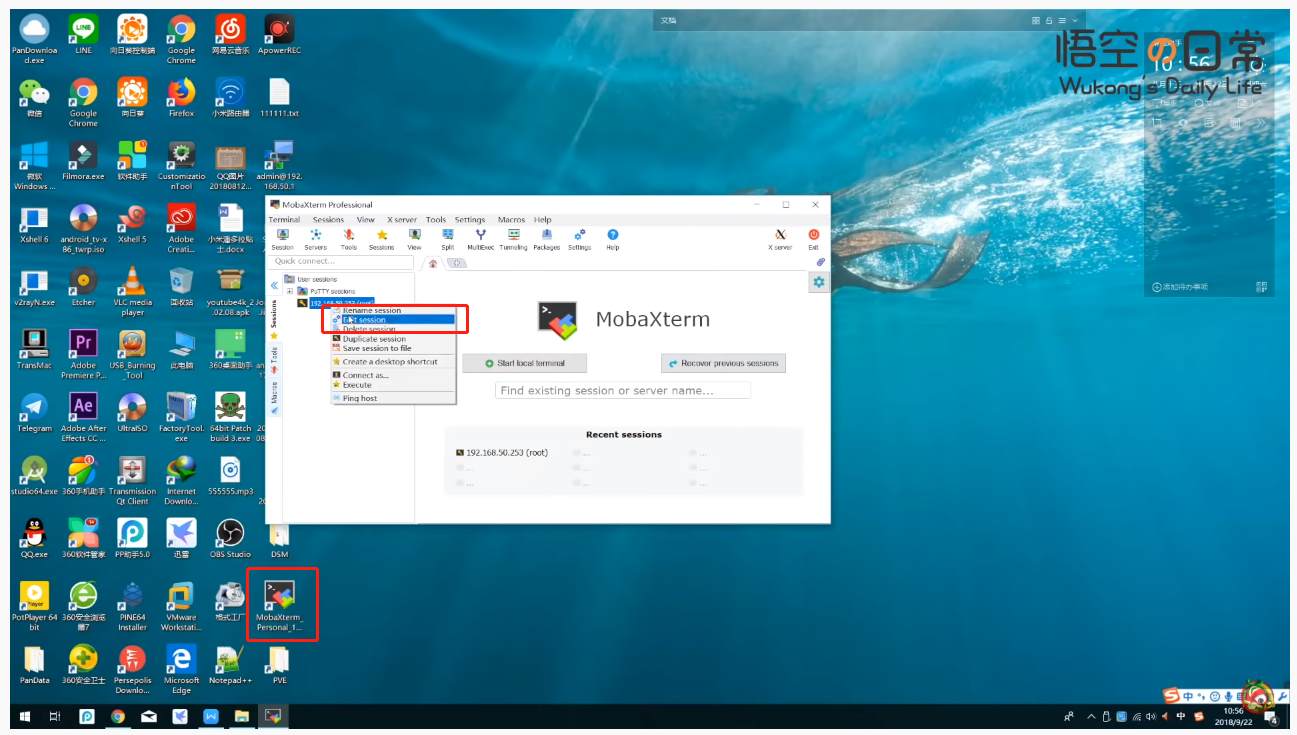Switch to the vertical Tools sidebar tab
1297x735 pixels.
point(274,360)
